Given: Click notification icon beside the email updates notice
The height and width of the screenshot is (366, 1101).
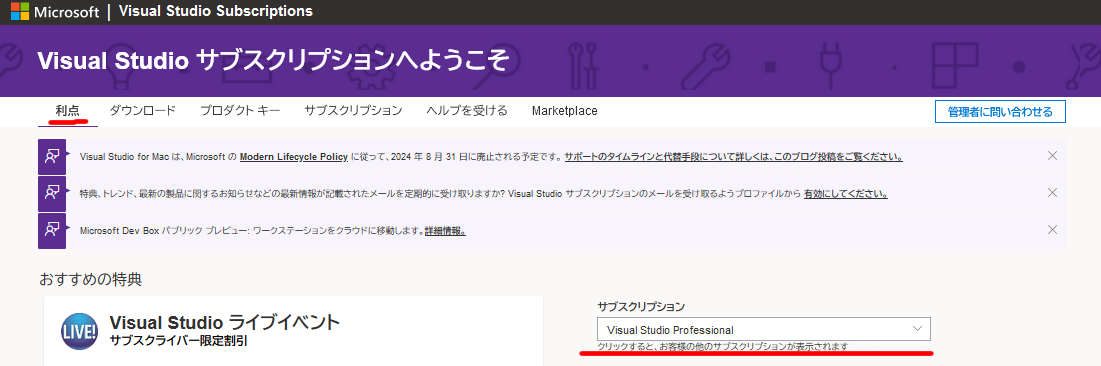Looking at the screenshot, I should 52,193.
